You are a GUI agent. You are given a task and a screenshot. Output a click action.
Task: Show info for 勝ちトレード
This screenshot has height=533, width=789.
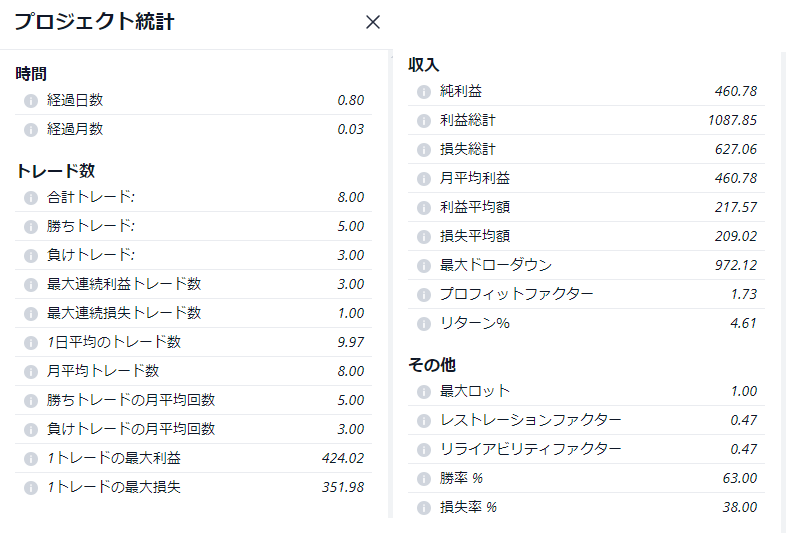tap(31, 226)
